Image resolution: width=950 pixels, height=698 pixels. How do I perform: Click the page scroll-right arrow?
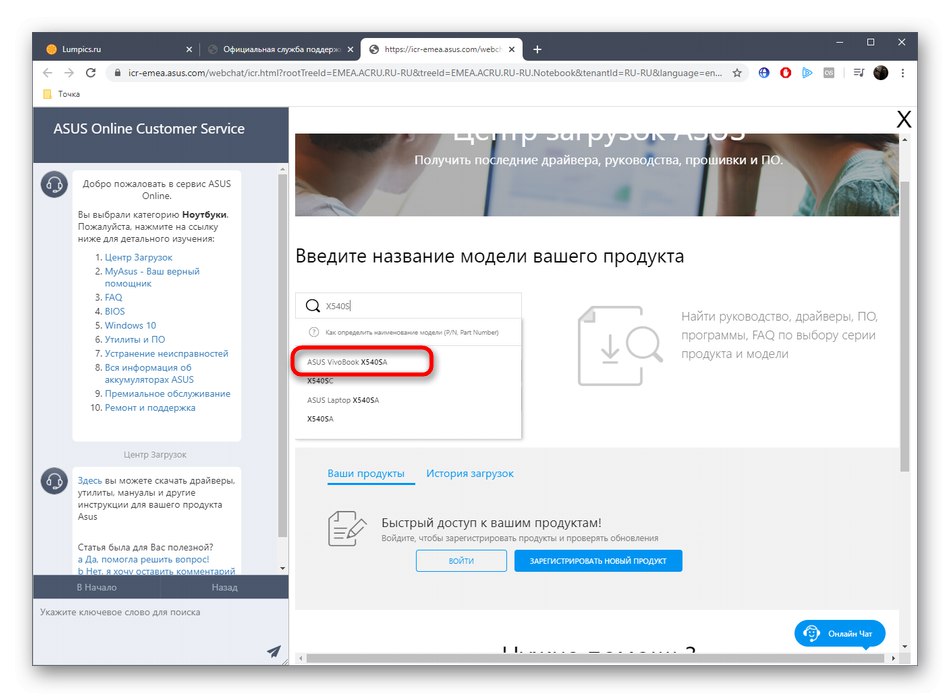tap(893, 658)
